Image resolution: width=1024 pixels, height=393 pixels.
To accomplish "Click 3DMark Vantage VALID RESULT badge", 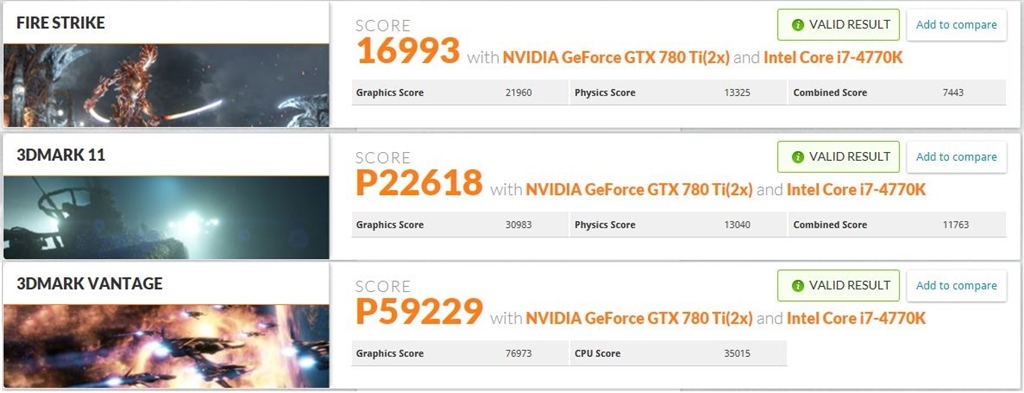I will 839,286.
